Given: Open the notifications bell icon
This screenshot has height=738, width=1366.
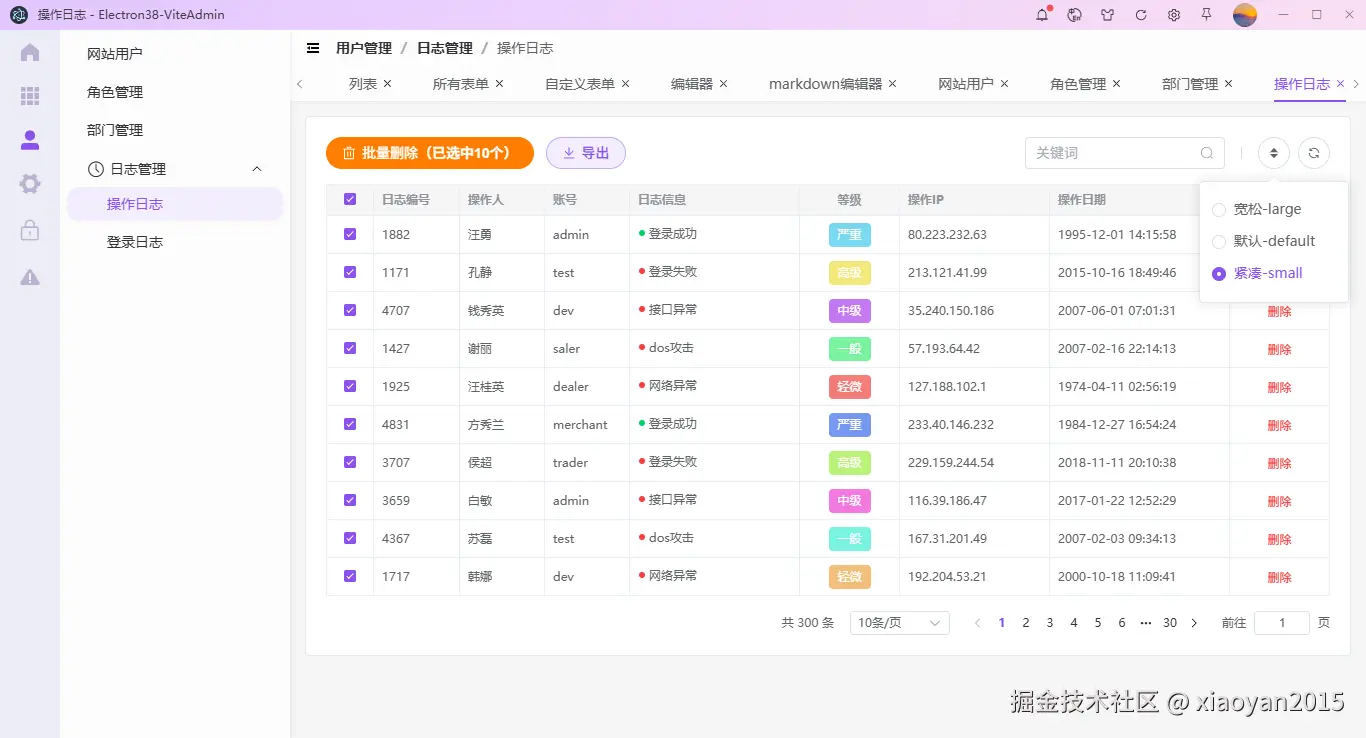Looking at the screenshot, I should click(x=1041, y=15).
